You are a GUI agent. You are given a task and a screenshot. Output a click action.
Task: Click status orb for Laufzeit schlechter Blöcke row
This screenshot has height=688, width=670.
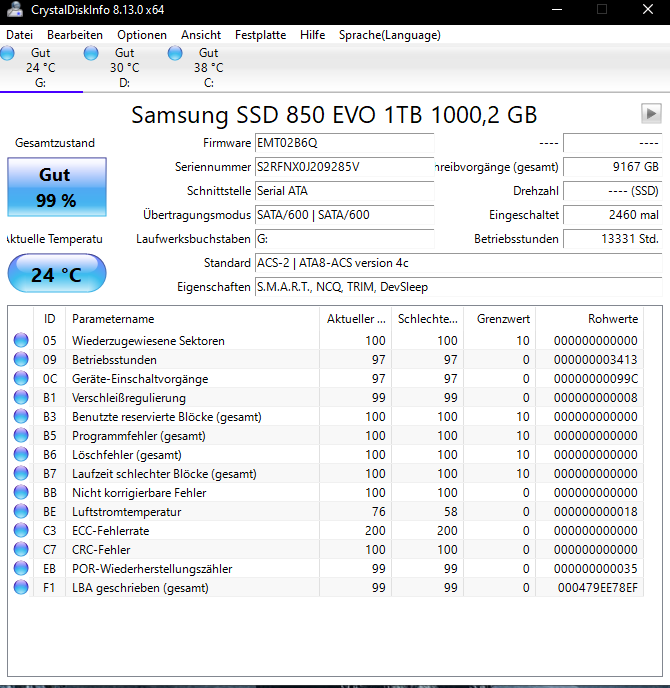click(21, 473)
